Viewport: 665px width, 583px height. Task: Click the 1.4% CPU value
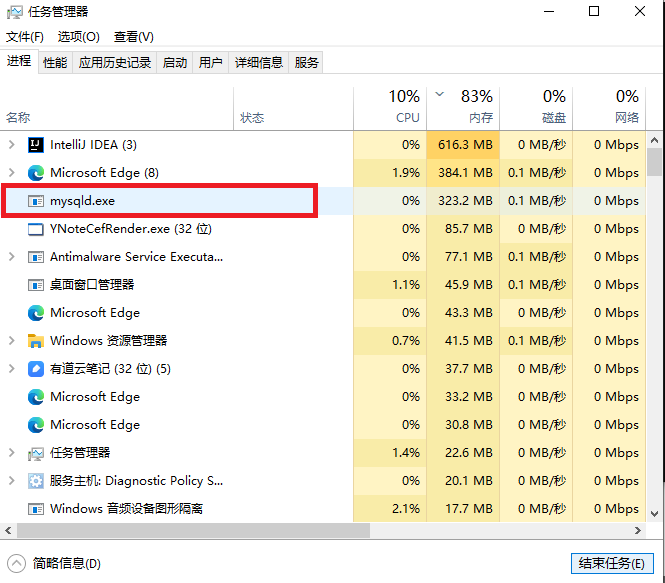click(x=406, y=453)
